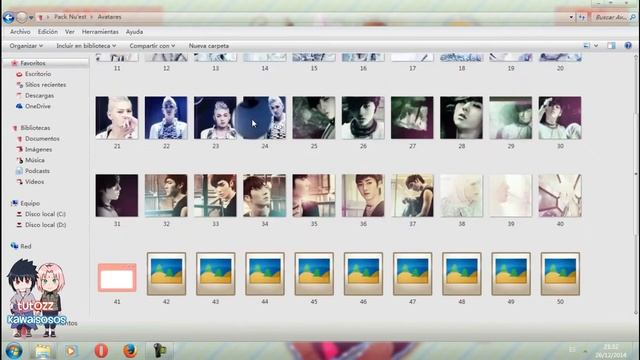The image size is (640, 360).
Task: Open help with the question mark icon
Action: coord(628,46)
